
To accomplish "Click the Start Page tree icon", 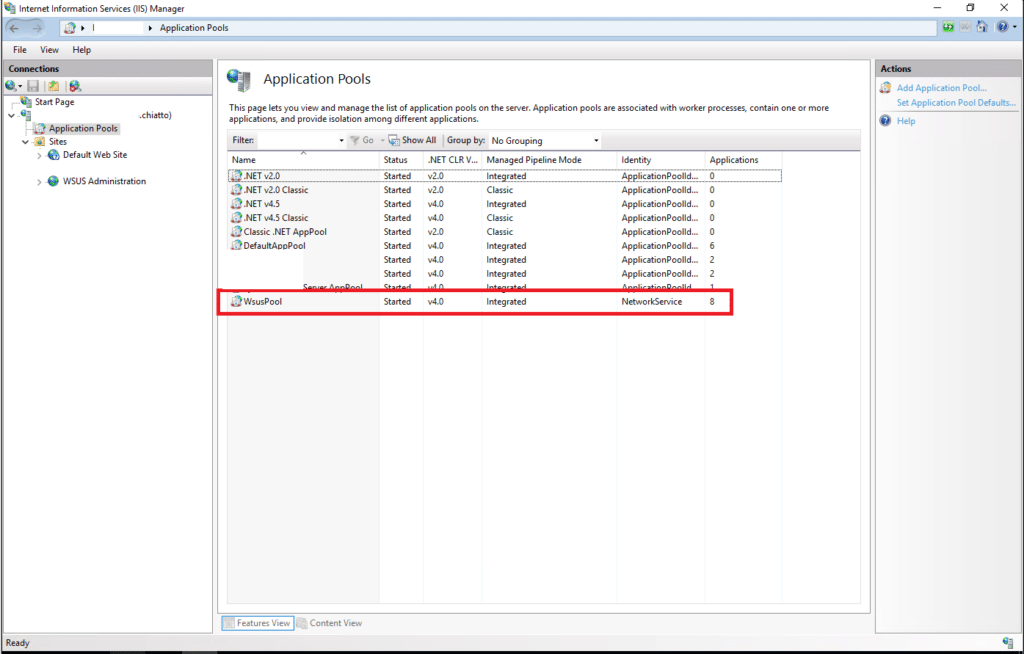I will coord(26,102).
